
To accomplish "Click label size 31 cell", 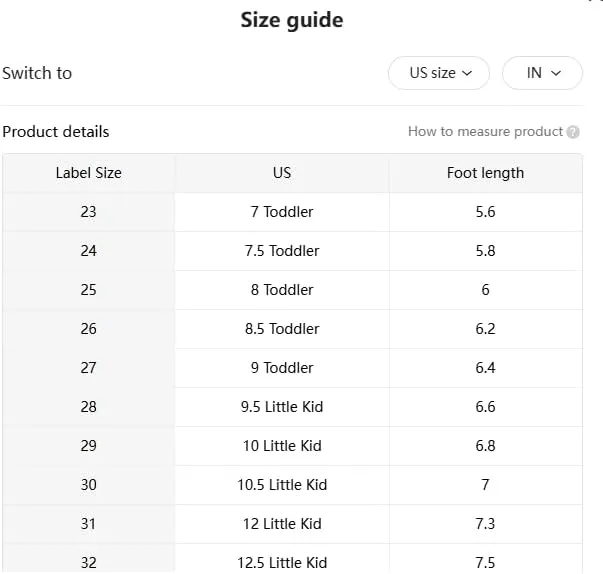I will point(88,524).
